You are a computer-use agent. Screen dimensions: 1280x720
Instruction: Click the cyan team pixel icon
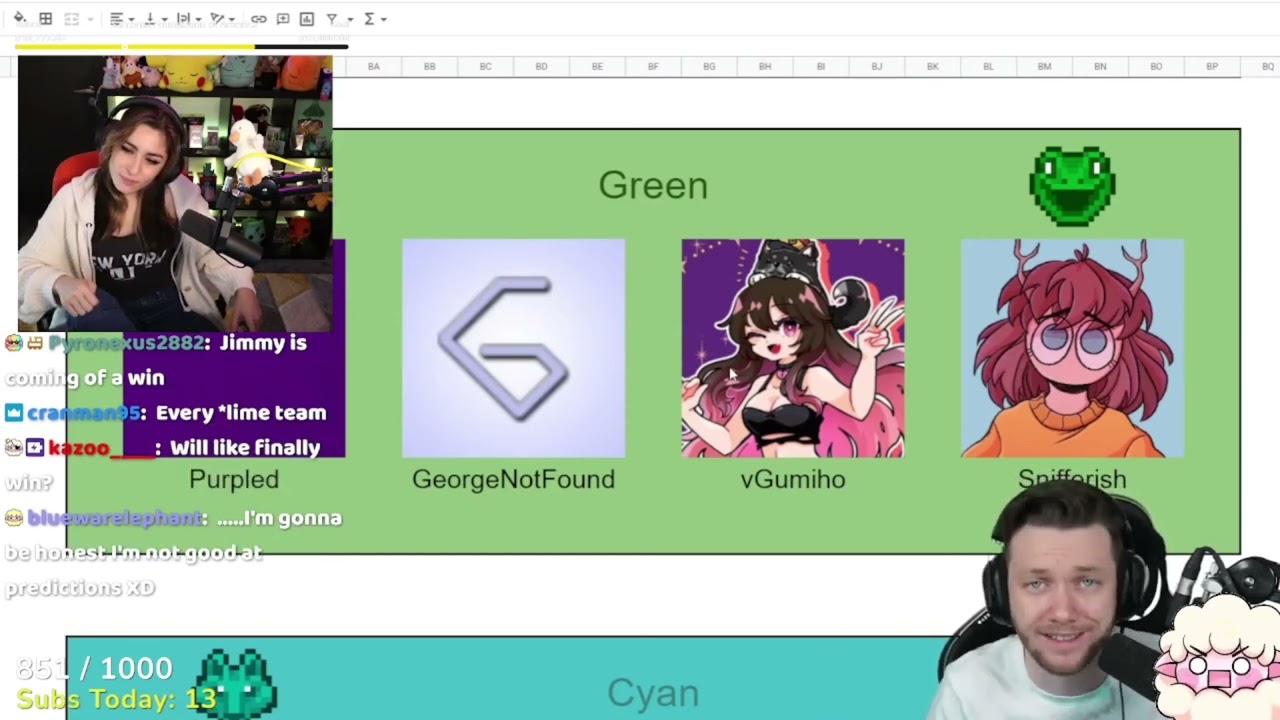[236, 683]
